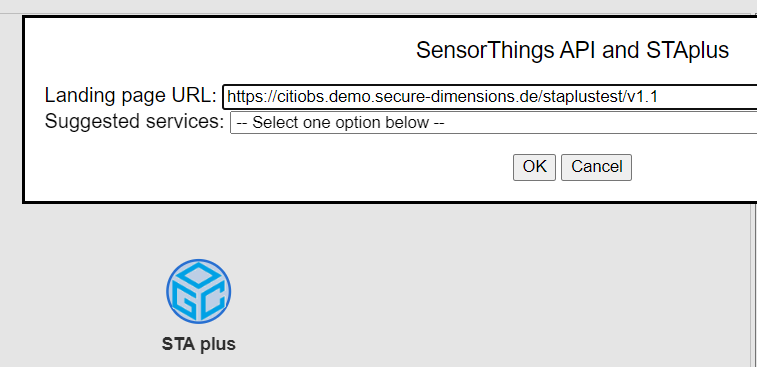The width and height of the screenshot is (757, 367).
Task: Click the 'Landing page URL:' label
Action: point(131,96)
